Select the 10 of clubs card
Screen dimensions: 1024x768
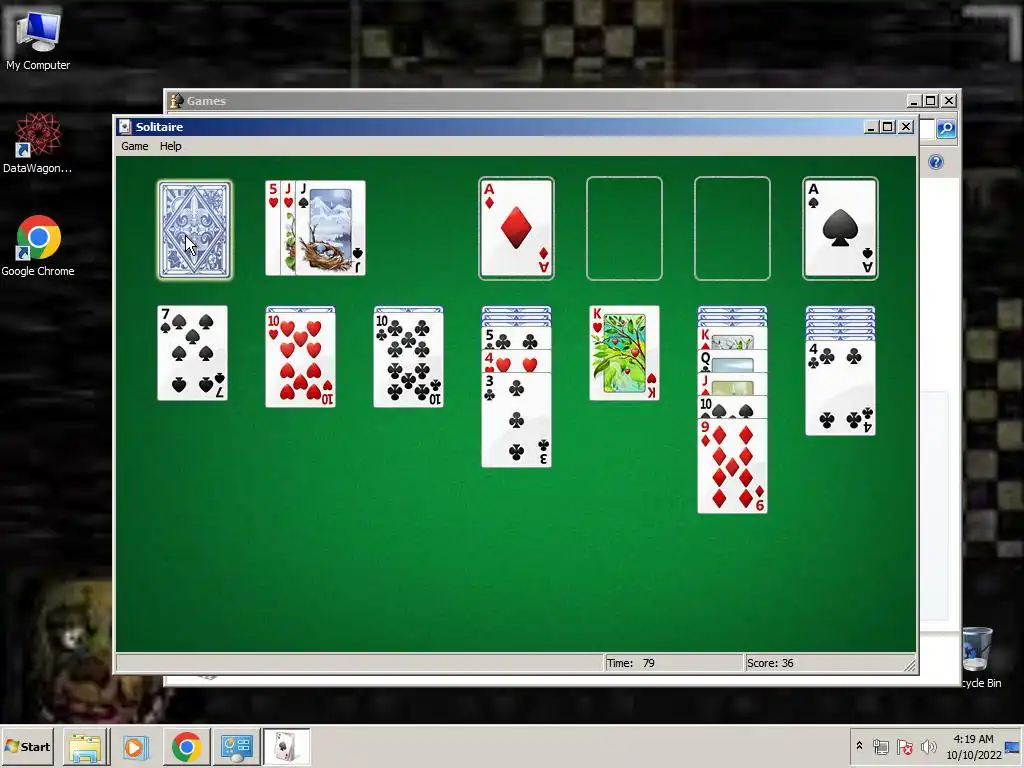(x=408, y=359)
